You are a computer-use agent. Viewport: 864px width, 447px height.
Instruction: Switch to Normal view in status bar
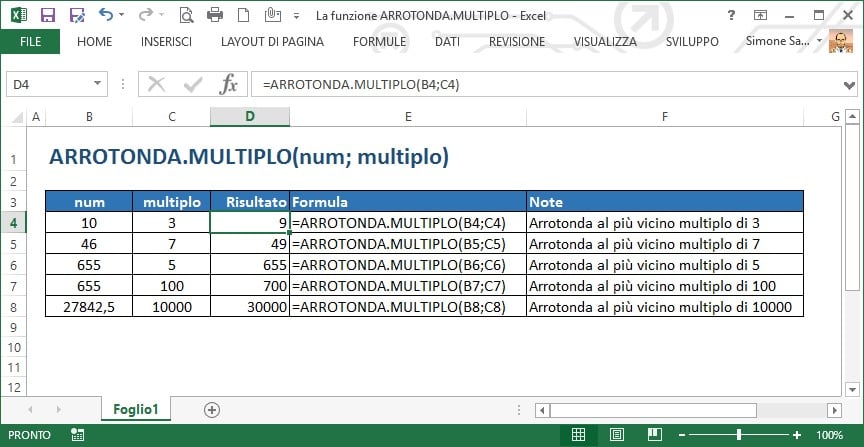pos(578,435)
